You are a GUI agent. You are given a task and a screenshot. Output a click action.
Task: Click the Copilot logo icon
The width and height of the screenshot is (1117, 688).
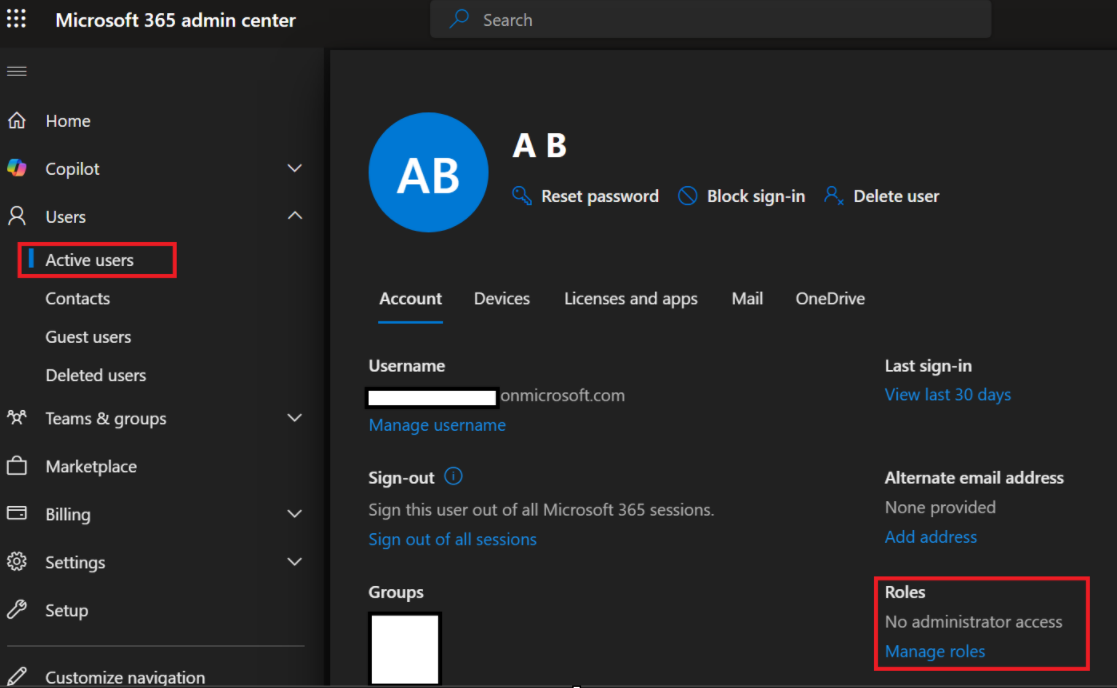[17, 168]
